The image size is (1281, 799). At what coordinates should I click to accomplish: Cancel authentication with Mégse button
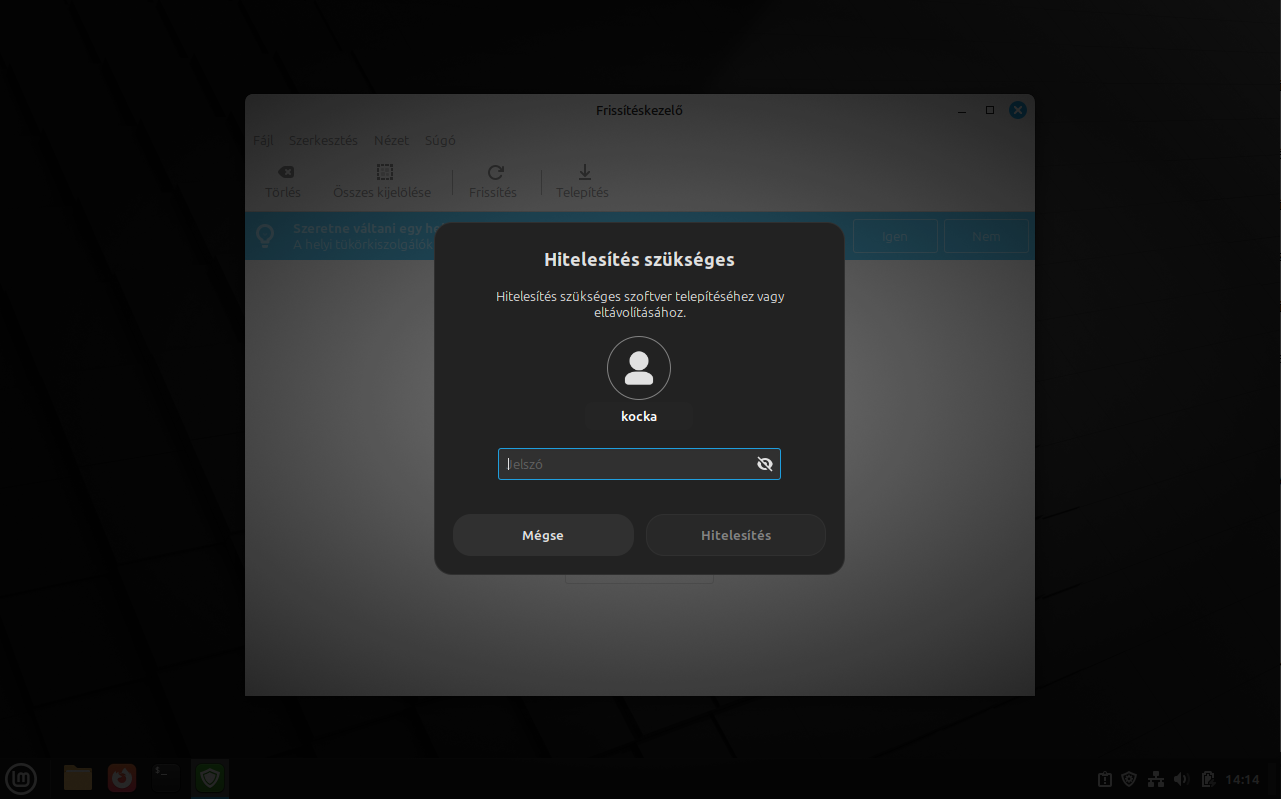pos(543,535)
